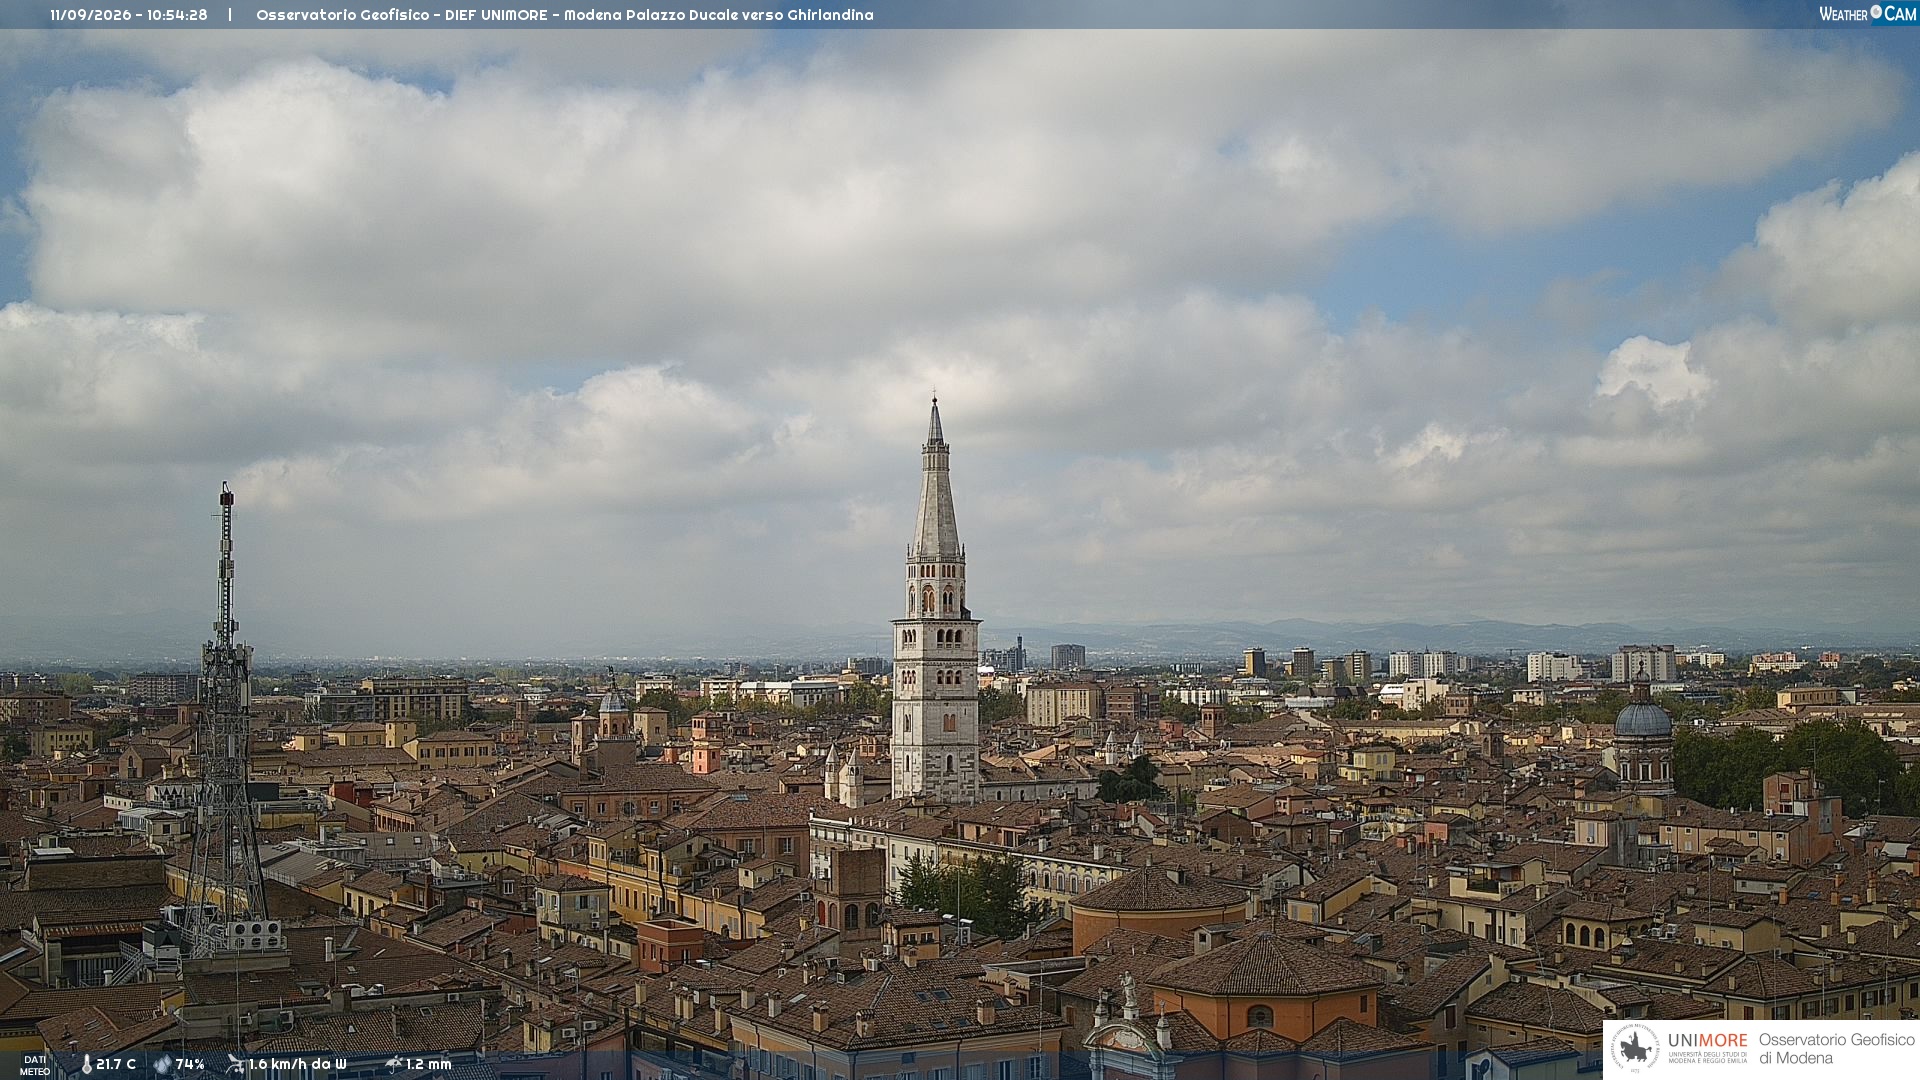Click the rain umbrella precipitation icon
Viewport: 1920px width, 1080px height.
tap(394, 1064)
